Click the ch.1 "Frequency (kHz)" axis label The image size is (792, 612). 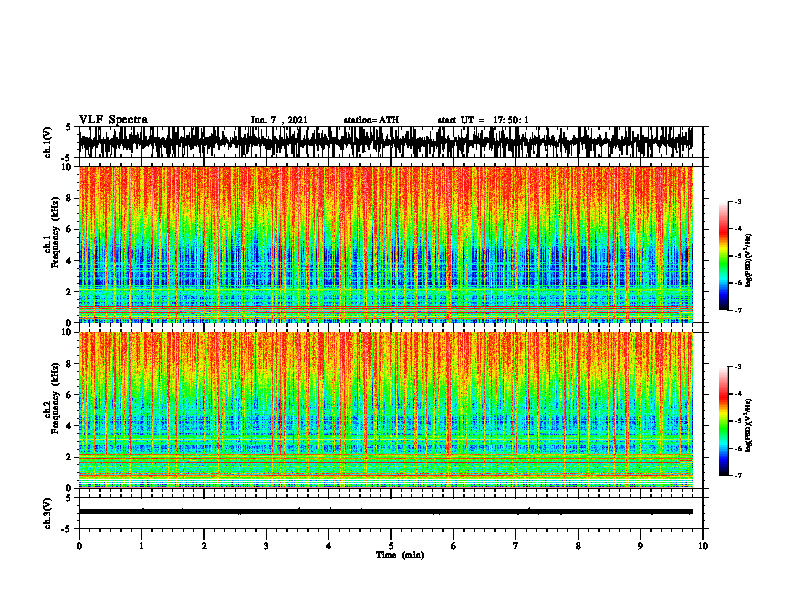pos(55,233)
